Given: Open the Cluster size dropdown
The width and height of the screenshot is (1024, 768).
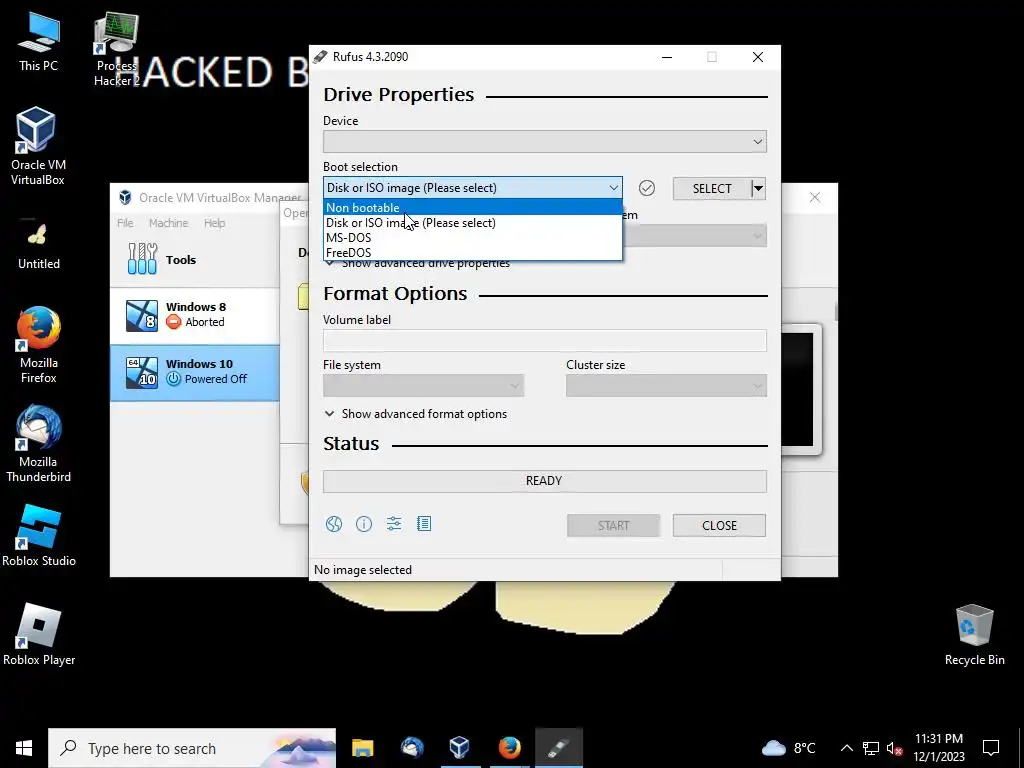Looking at the screenshot, I should click(666, 385).
